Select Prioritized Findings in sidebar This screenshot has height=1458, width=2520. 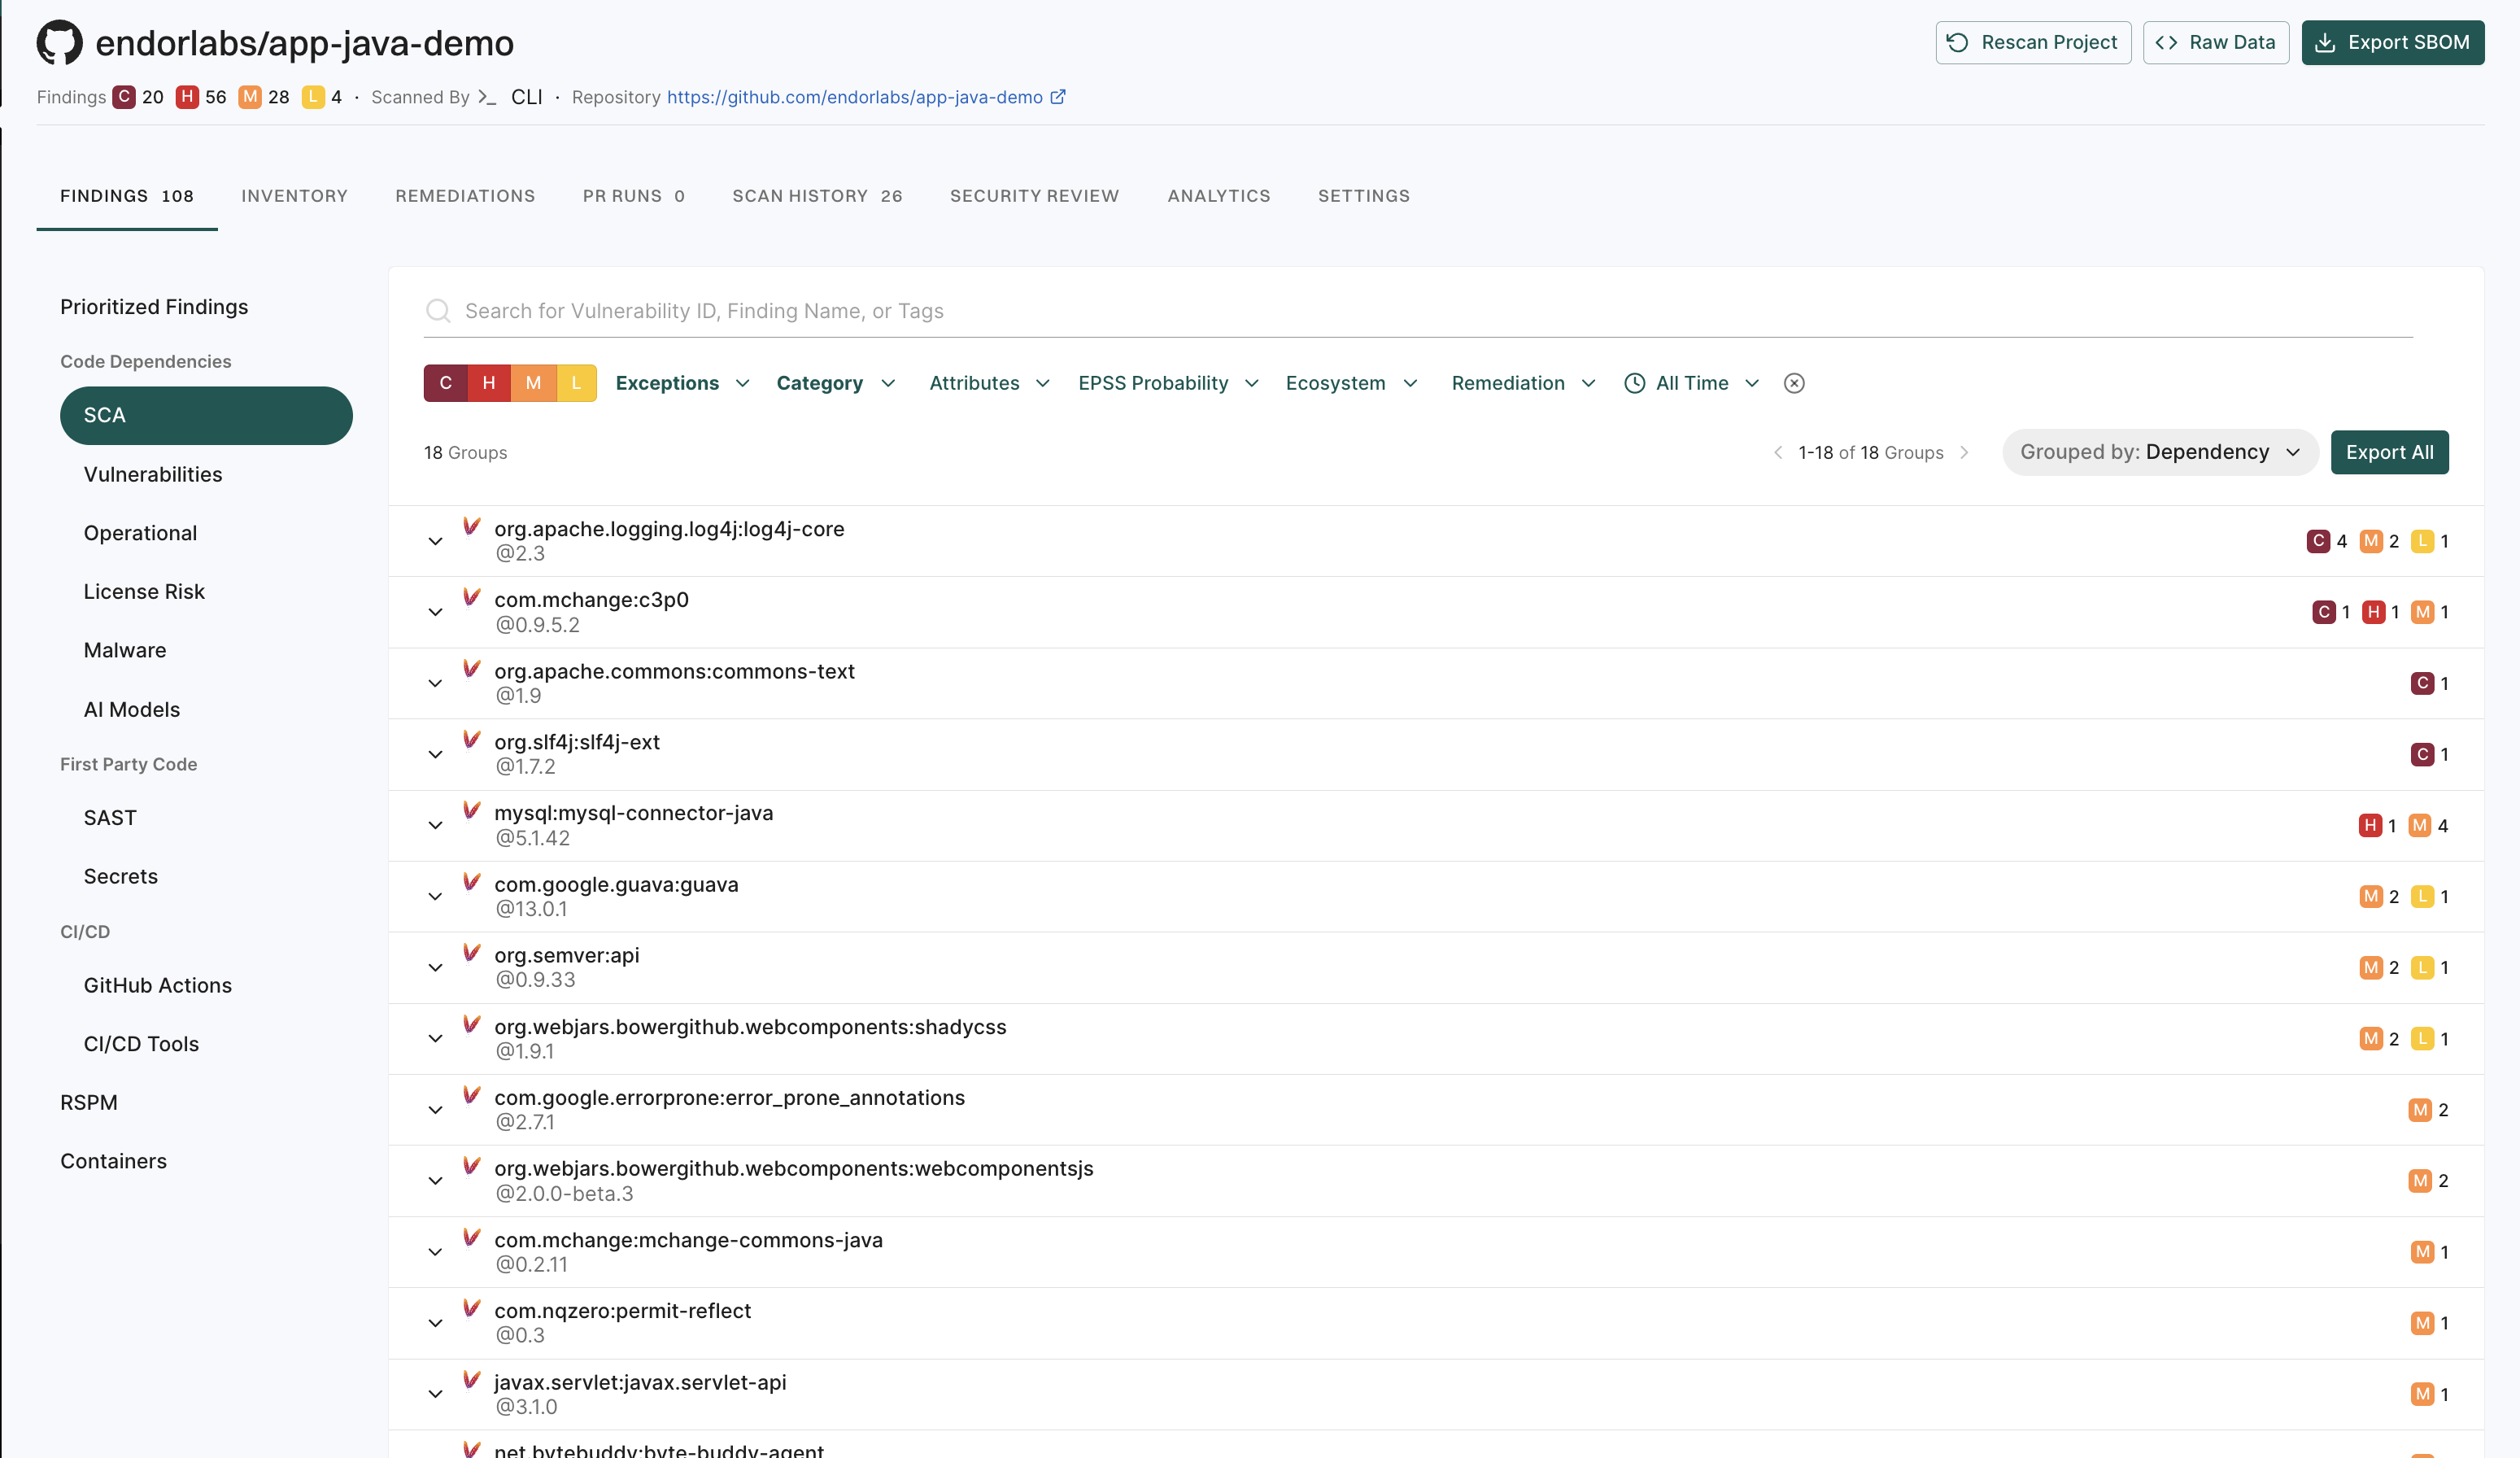(154, 307)
